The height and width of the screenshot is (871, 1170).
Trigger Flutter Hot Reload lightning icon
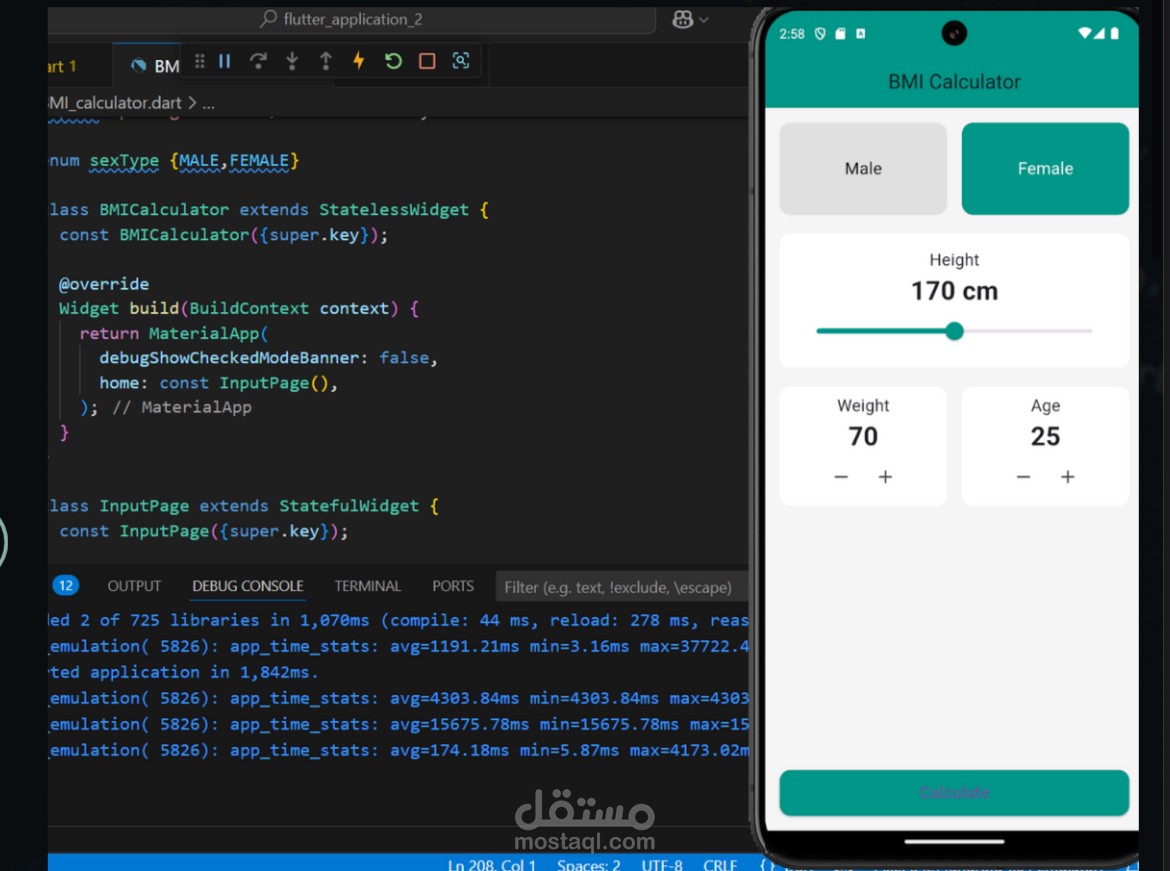359,60
